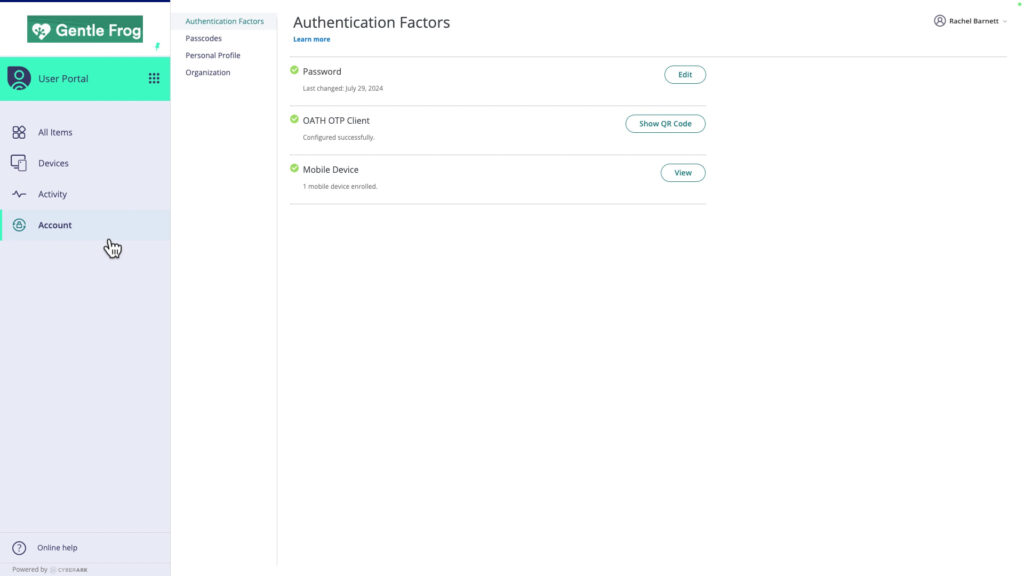Click the Gentle Frog logo

pyautogui.click(x=85, y=29)
